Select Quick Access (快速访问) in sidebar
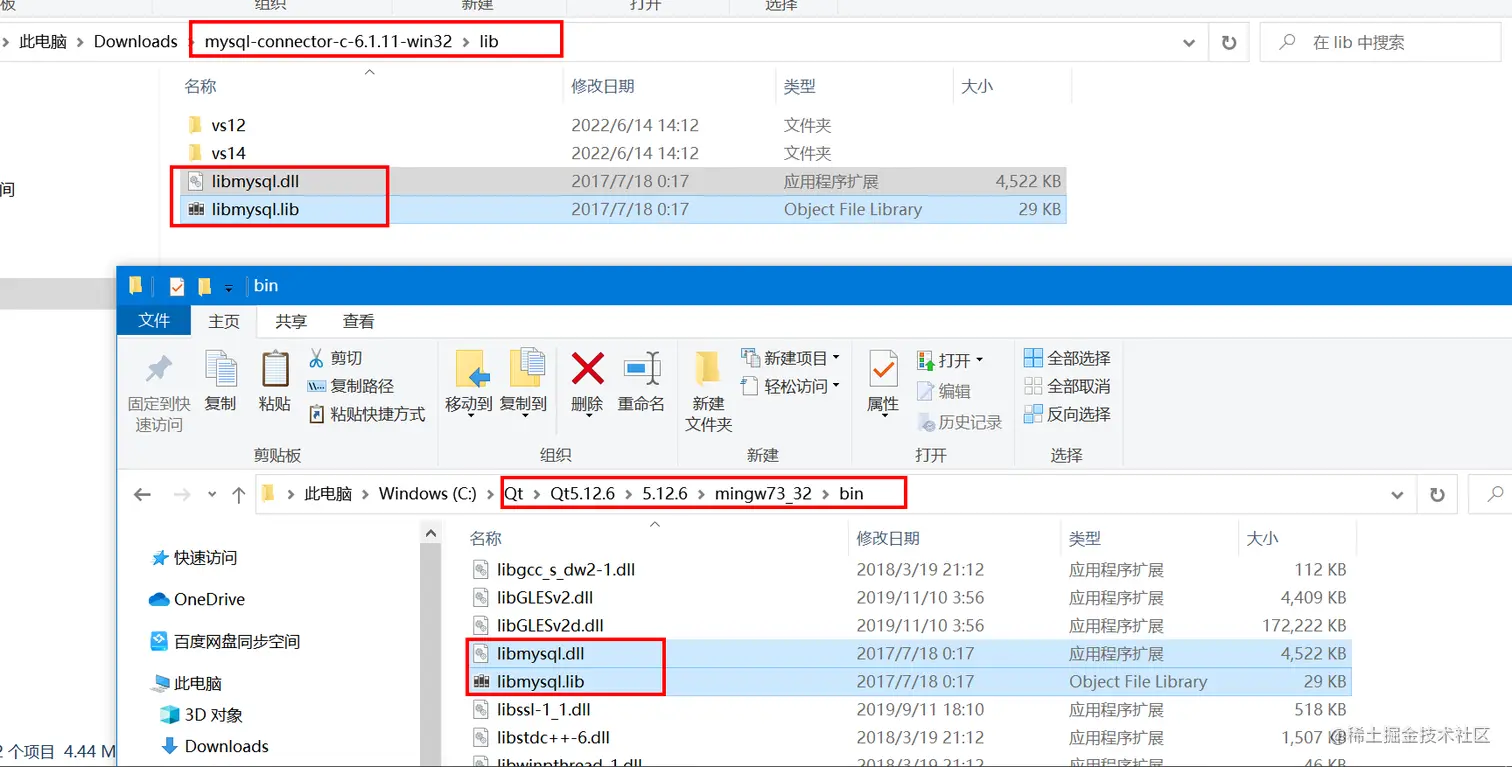Viewport: 1512px width, 767px height. point(194,558)
